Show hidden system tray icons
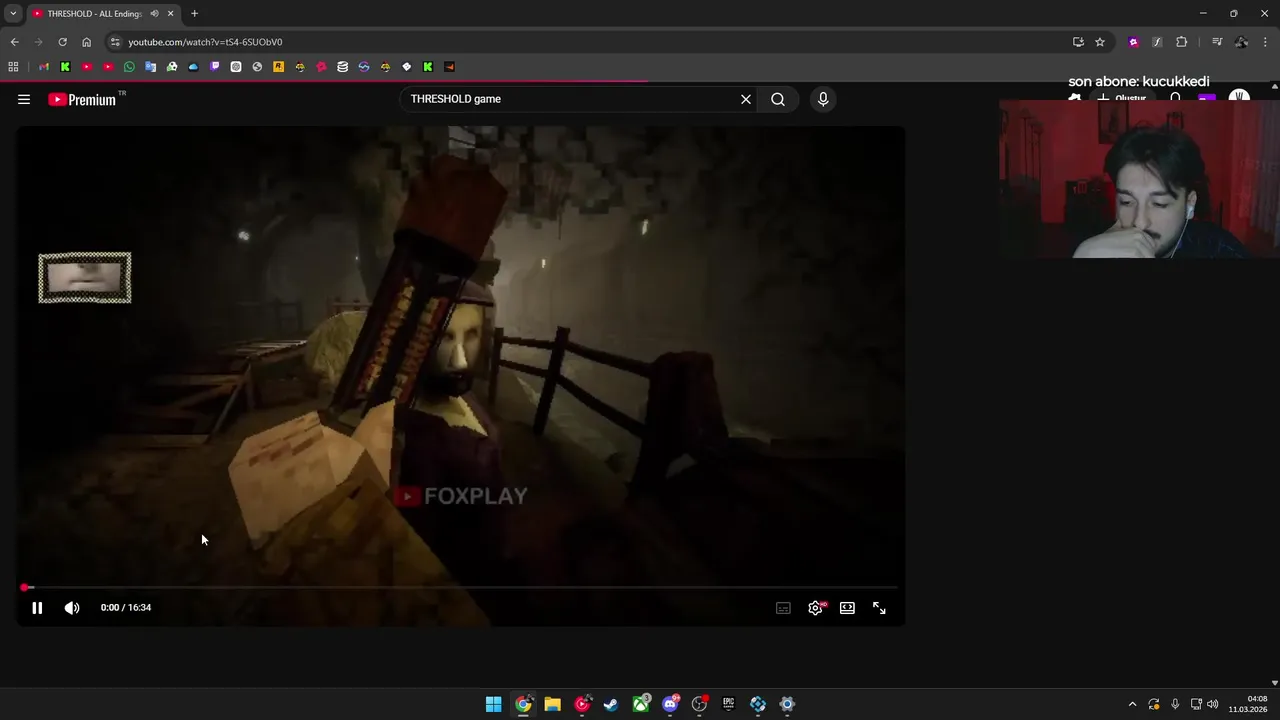Screen dimensions: 1280x720 (1132, 704)
